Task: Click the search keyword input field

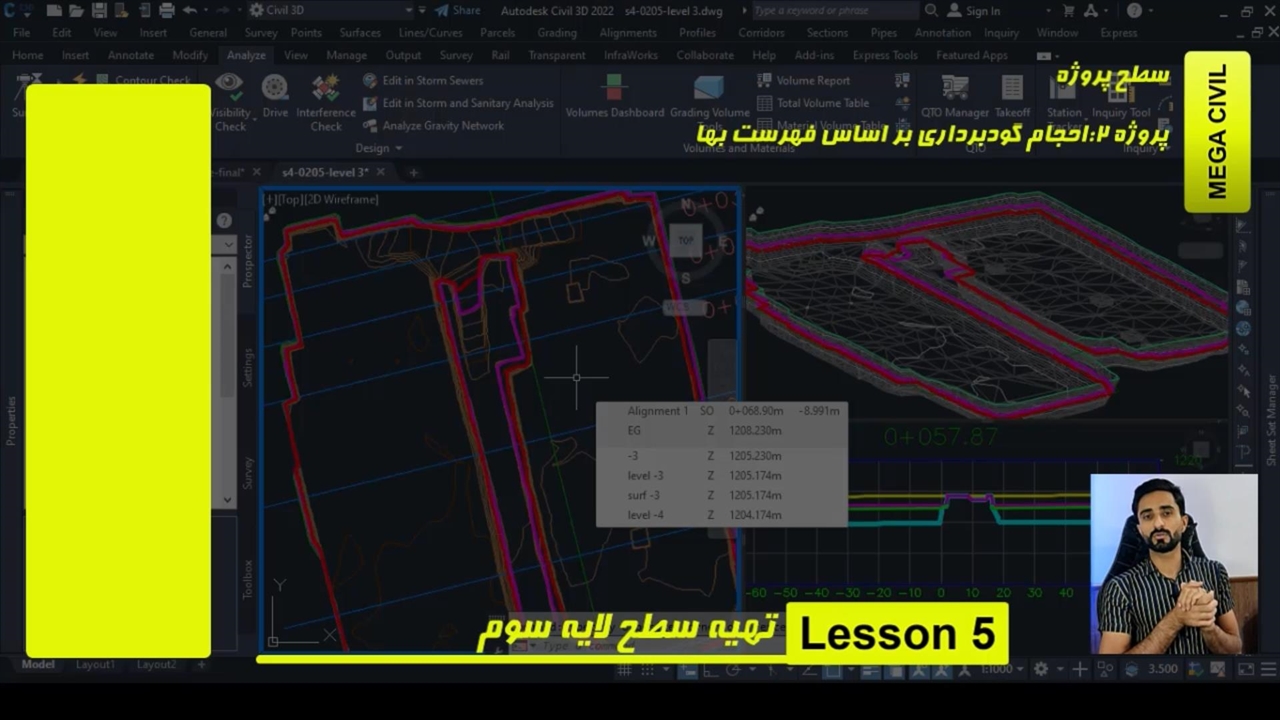Action: point(833,10)
